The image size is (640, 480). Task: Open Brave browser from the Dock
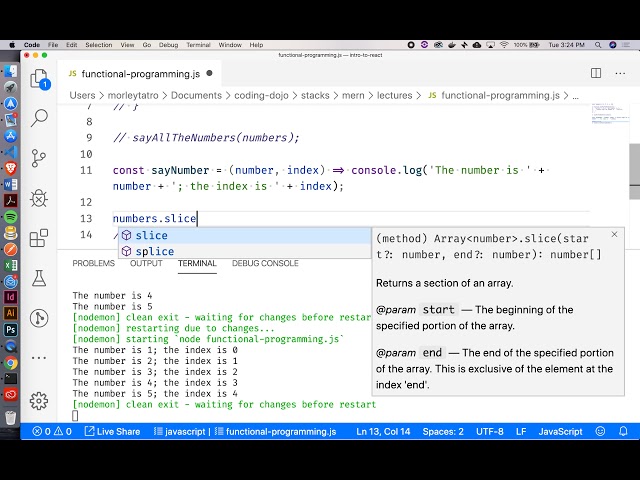tap(11, 168)
